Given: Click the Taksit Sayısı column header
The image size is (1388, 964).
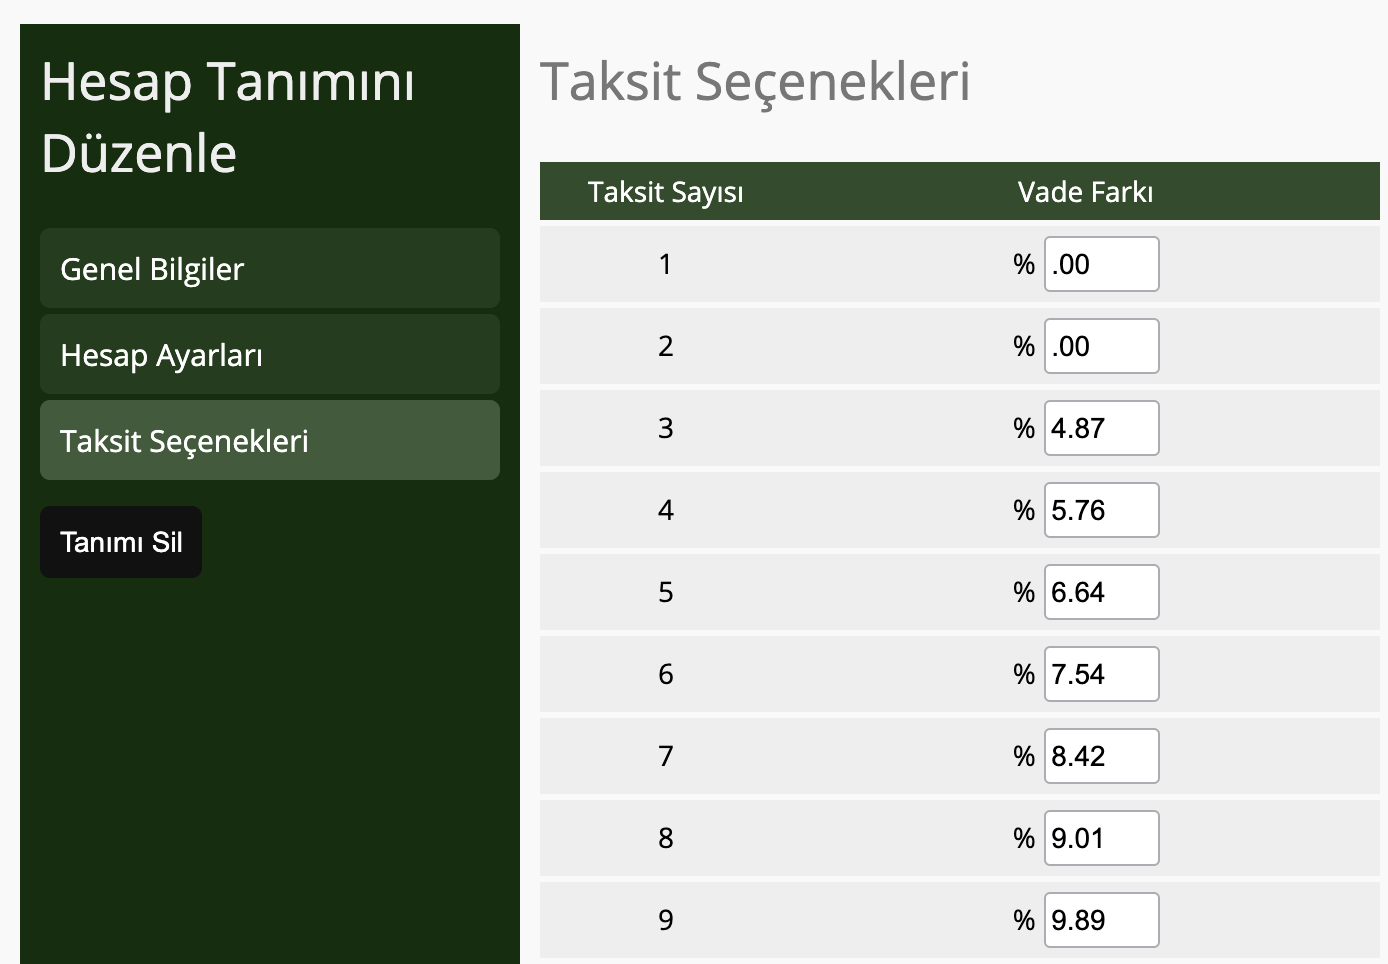Looking at the screenshot, I should pos(665,192).
